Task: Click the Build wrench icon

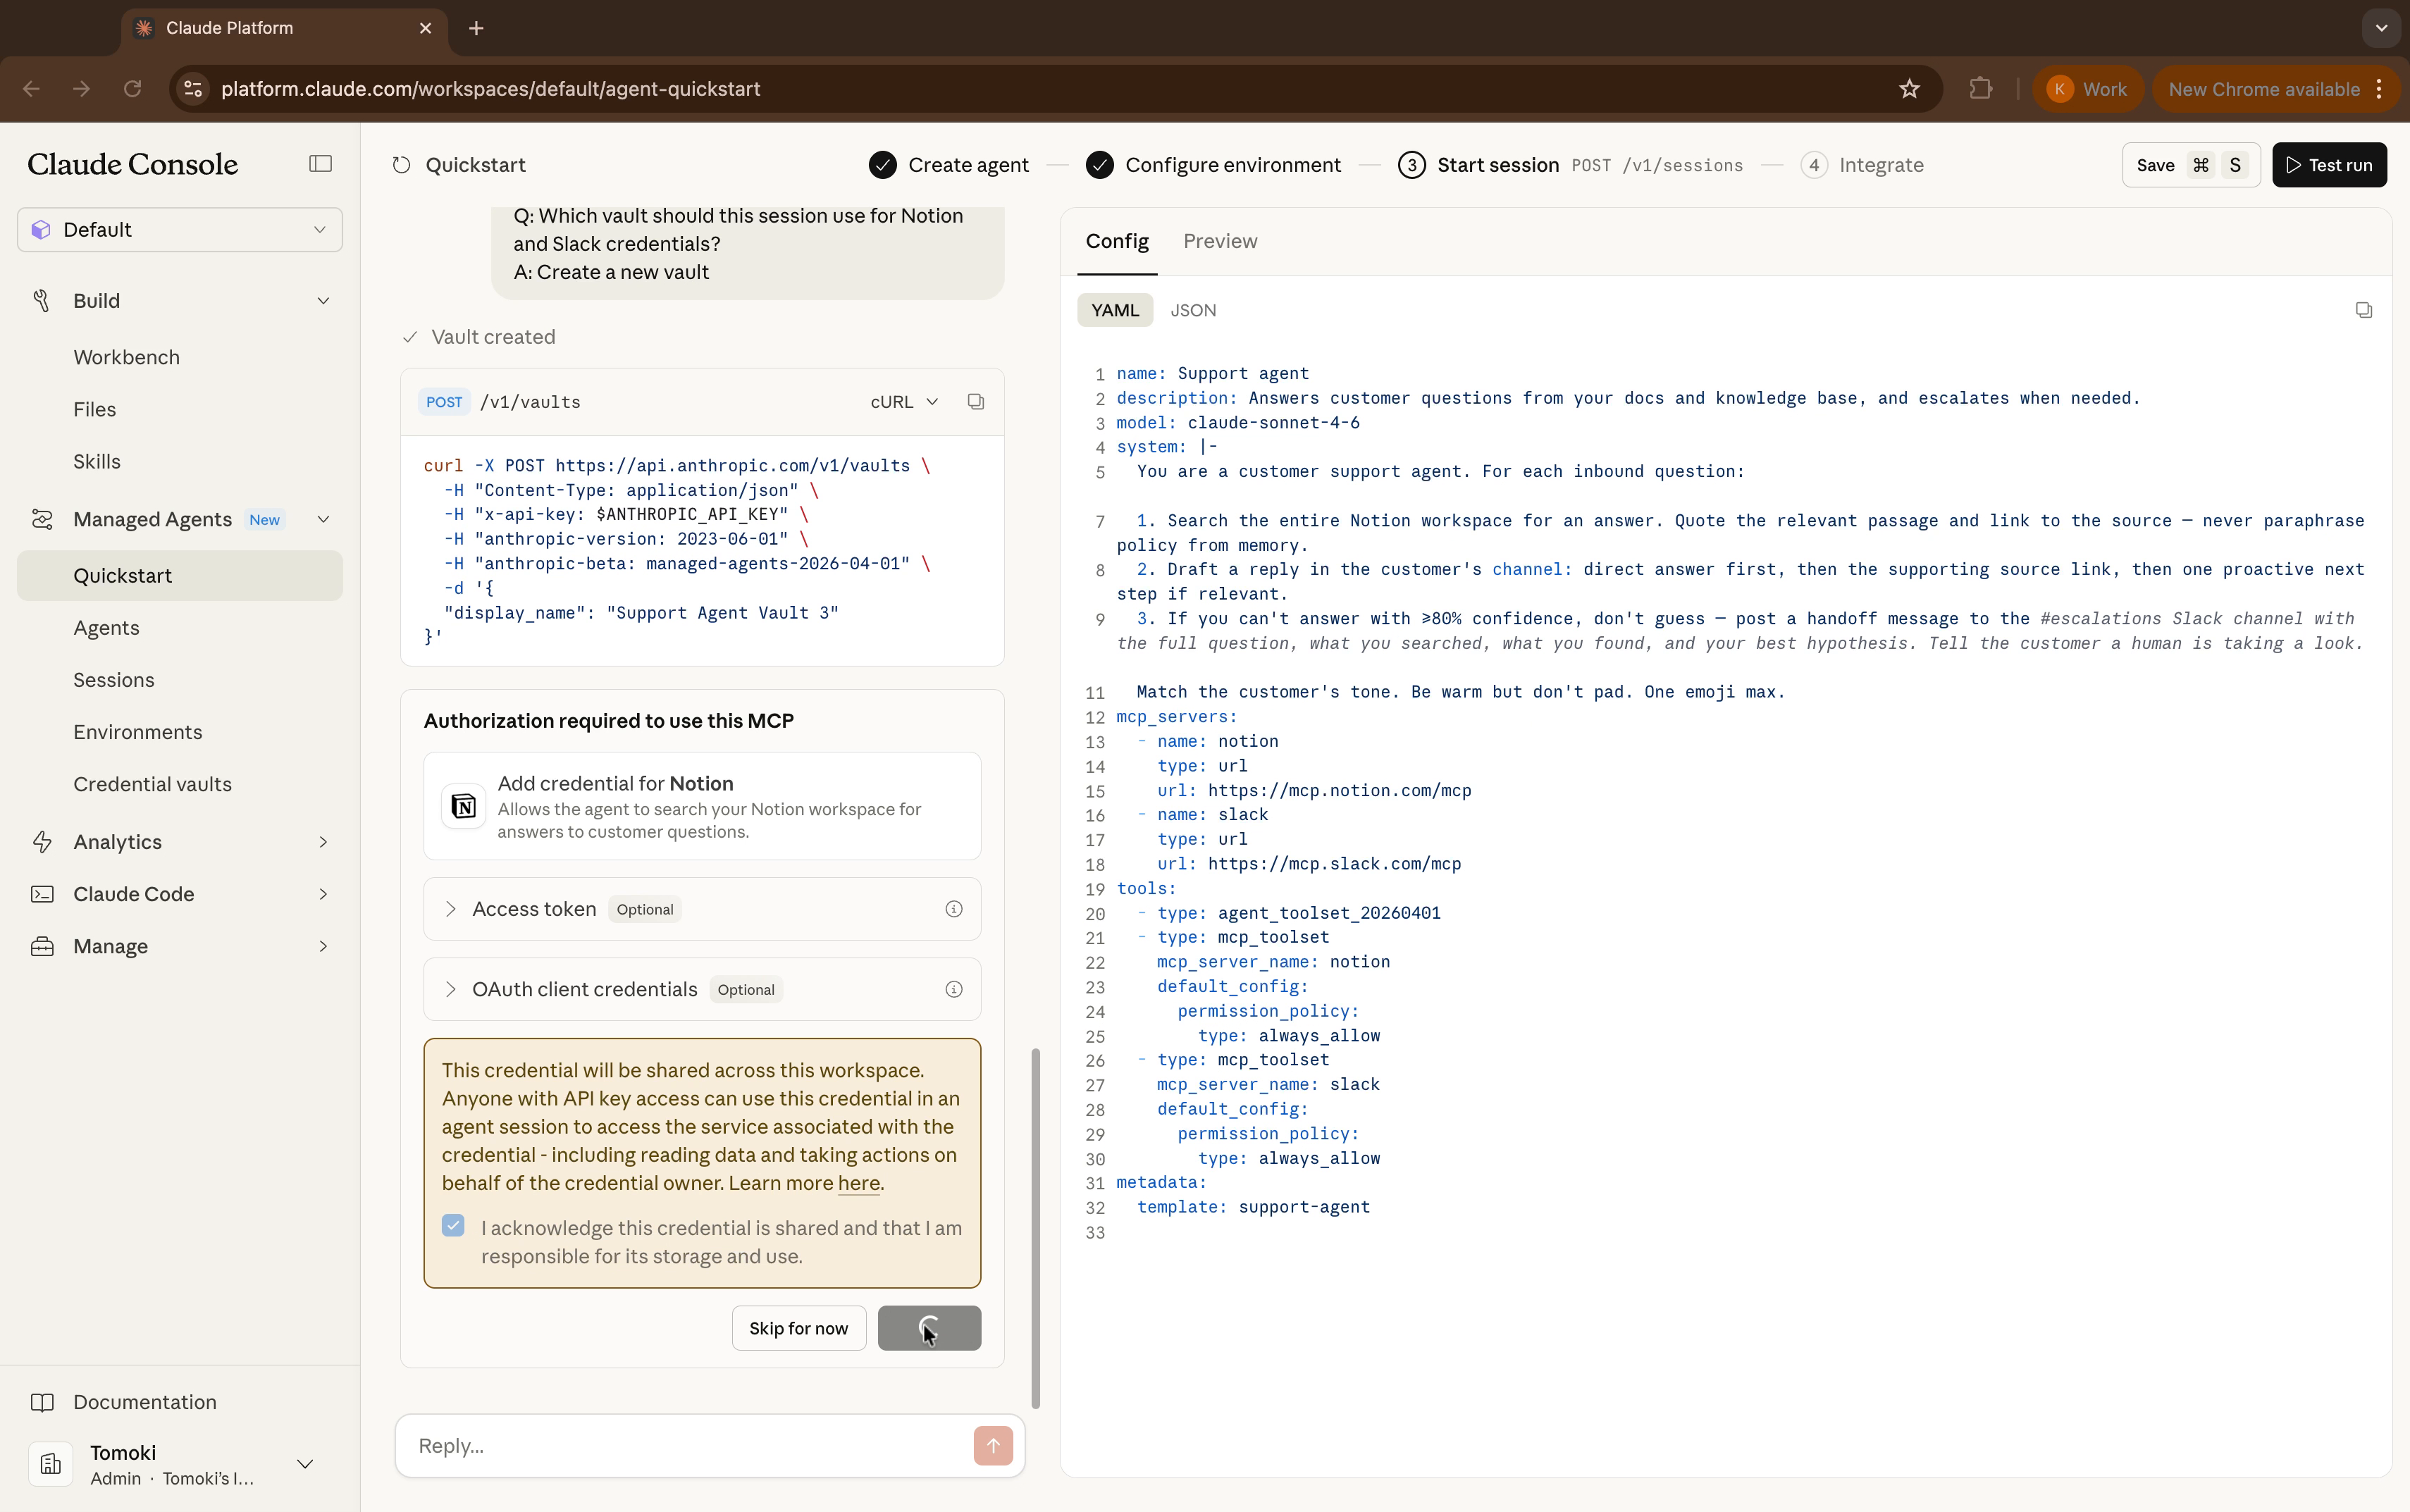Action: [41, 301]
